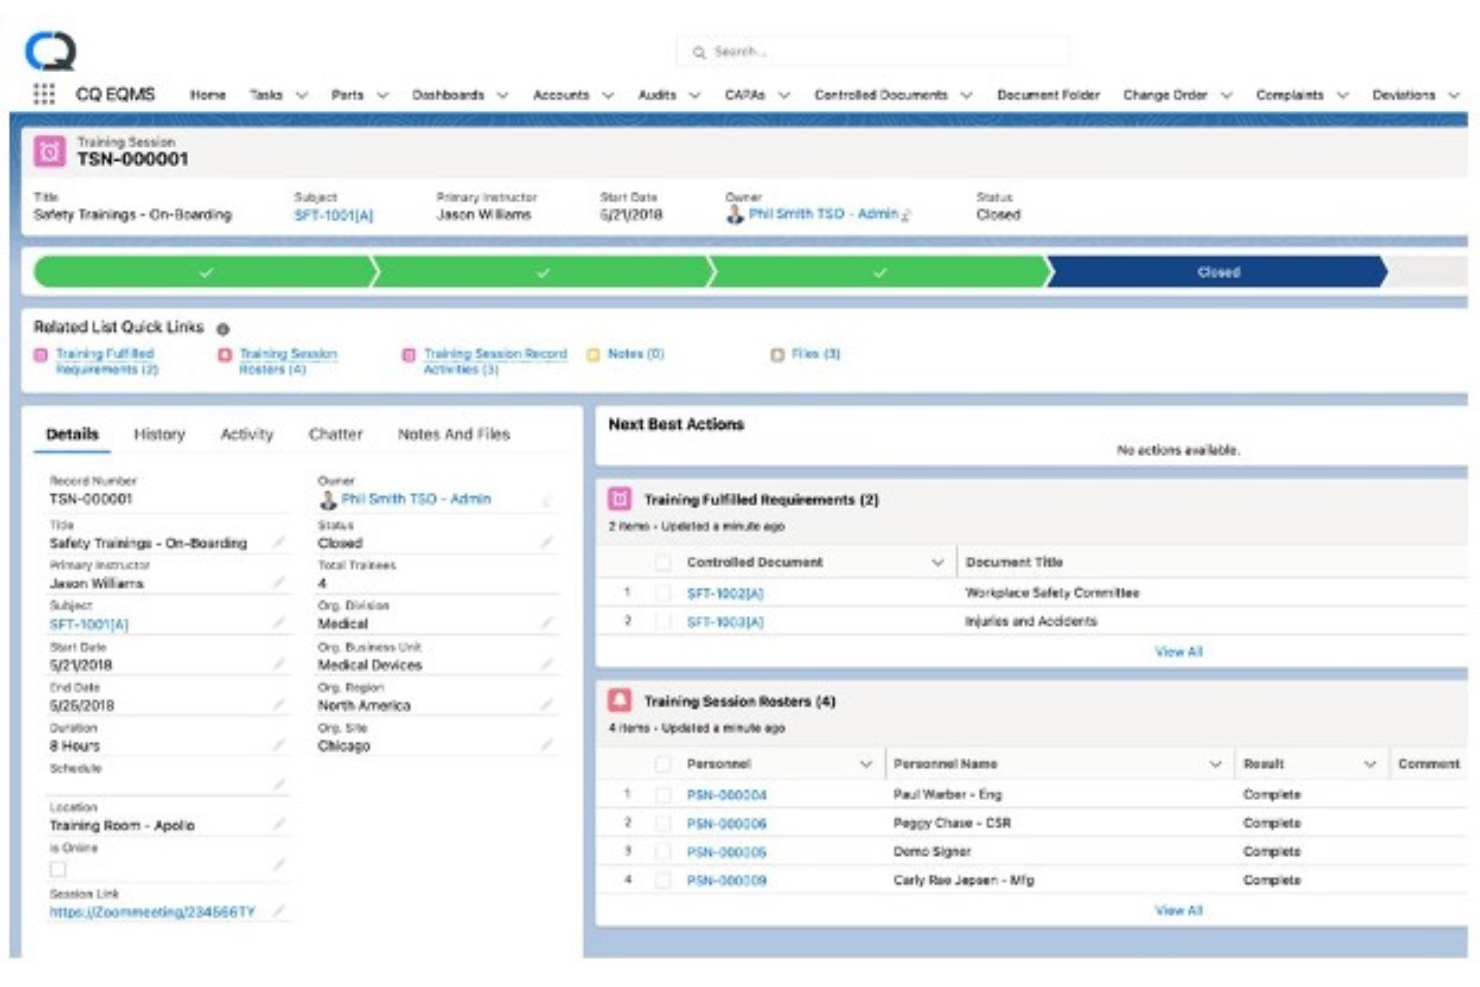This screenshot has height=987, width=1480.
Task: Expand the Tasks menu dropdown arrow
Action: (302, 96)
